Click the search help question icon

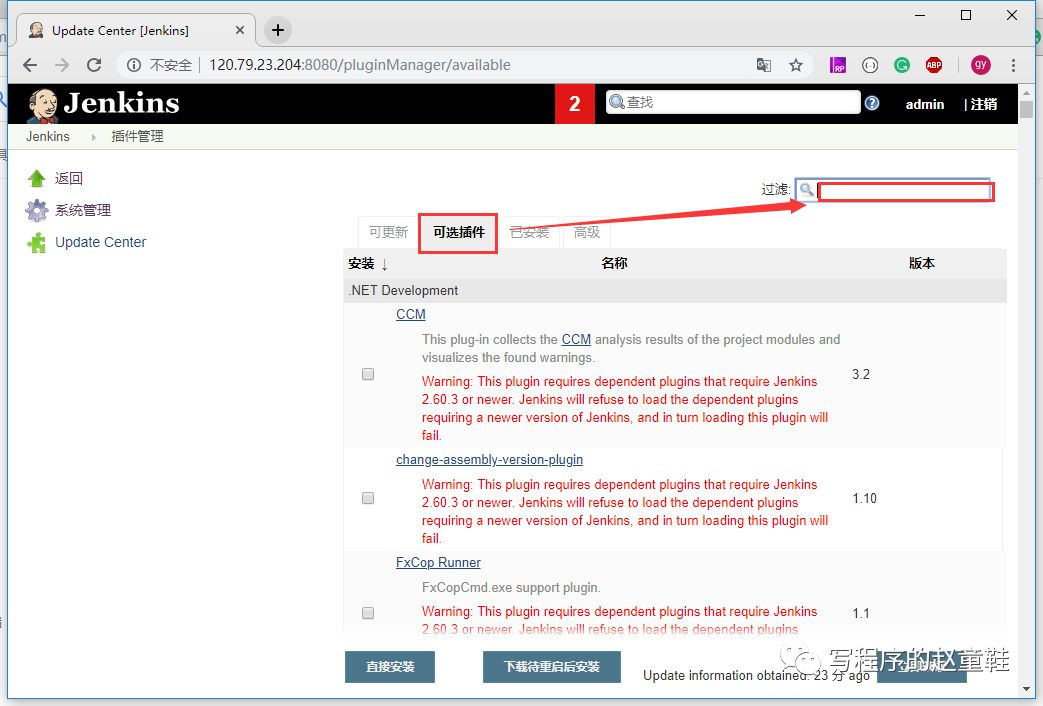[872, 103]
